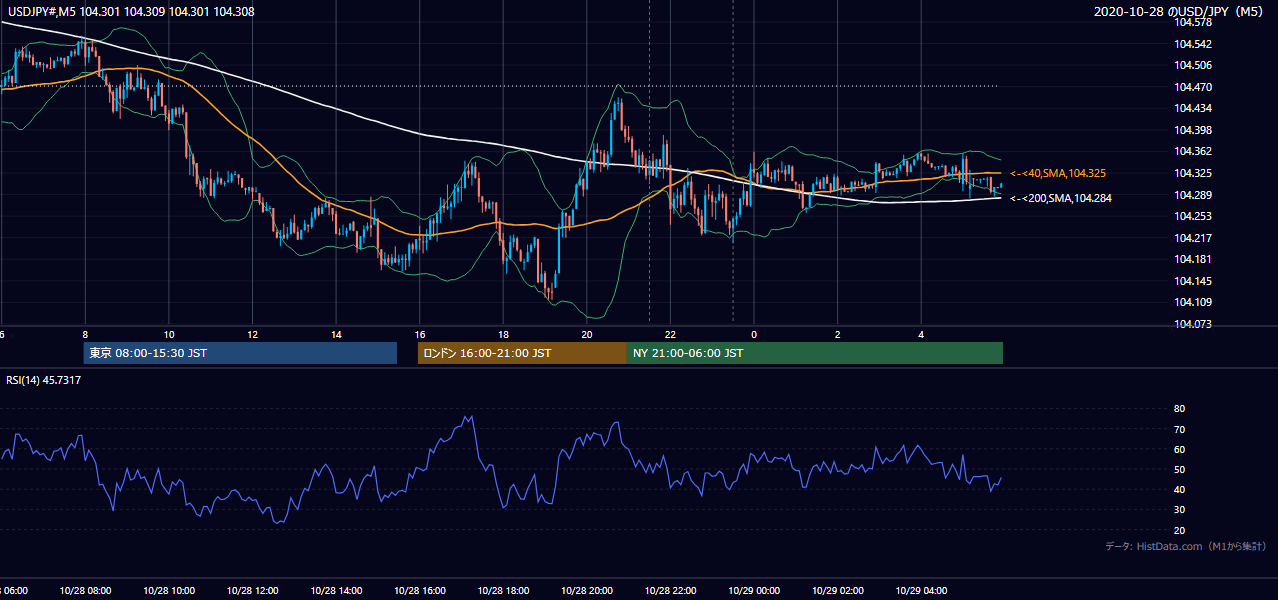Click the 10/28 12:00 date axis label
The width and height of the screenshot is (1278, 600).
click(x=252, y=591)
